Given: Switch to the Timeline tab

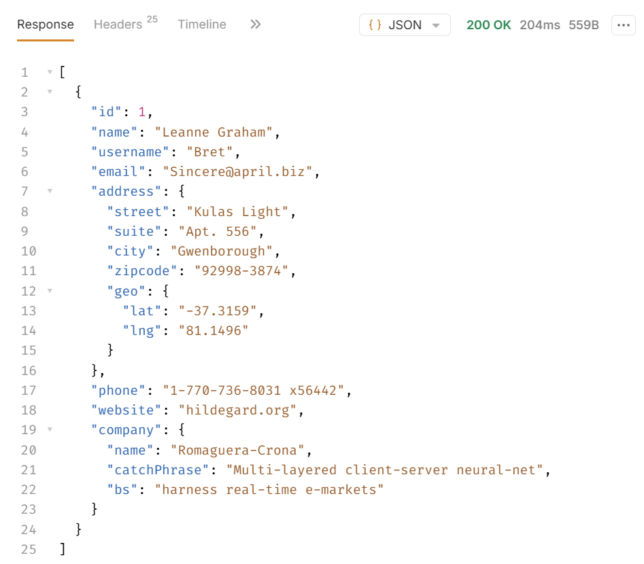Looking at the screenshot, I should [202, 25].
